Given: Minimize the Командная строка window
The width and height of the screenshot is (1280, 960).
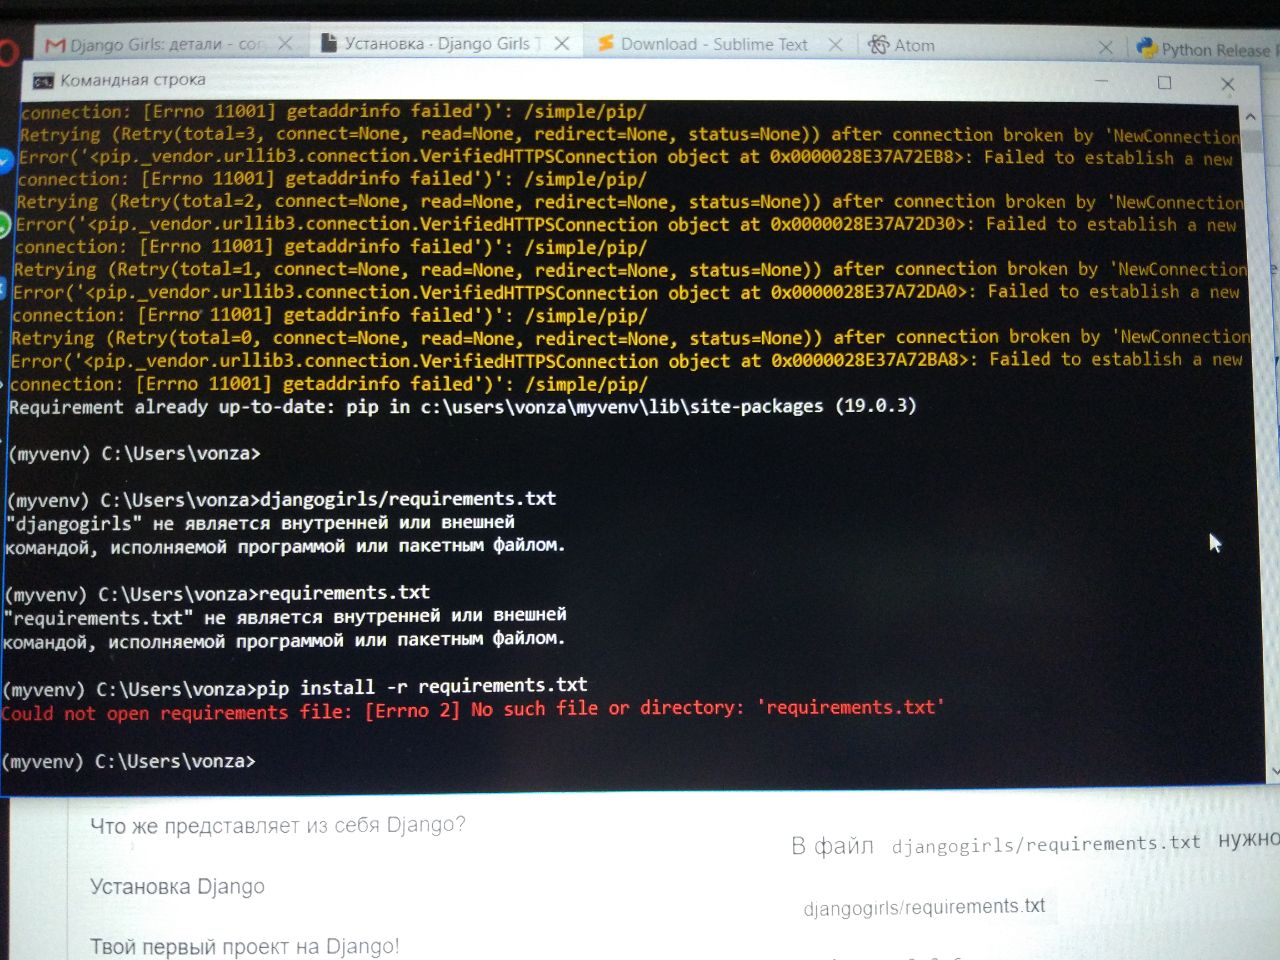Looking at the screenshot, I should coord(1102,82).
